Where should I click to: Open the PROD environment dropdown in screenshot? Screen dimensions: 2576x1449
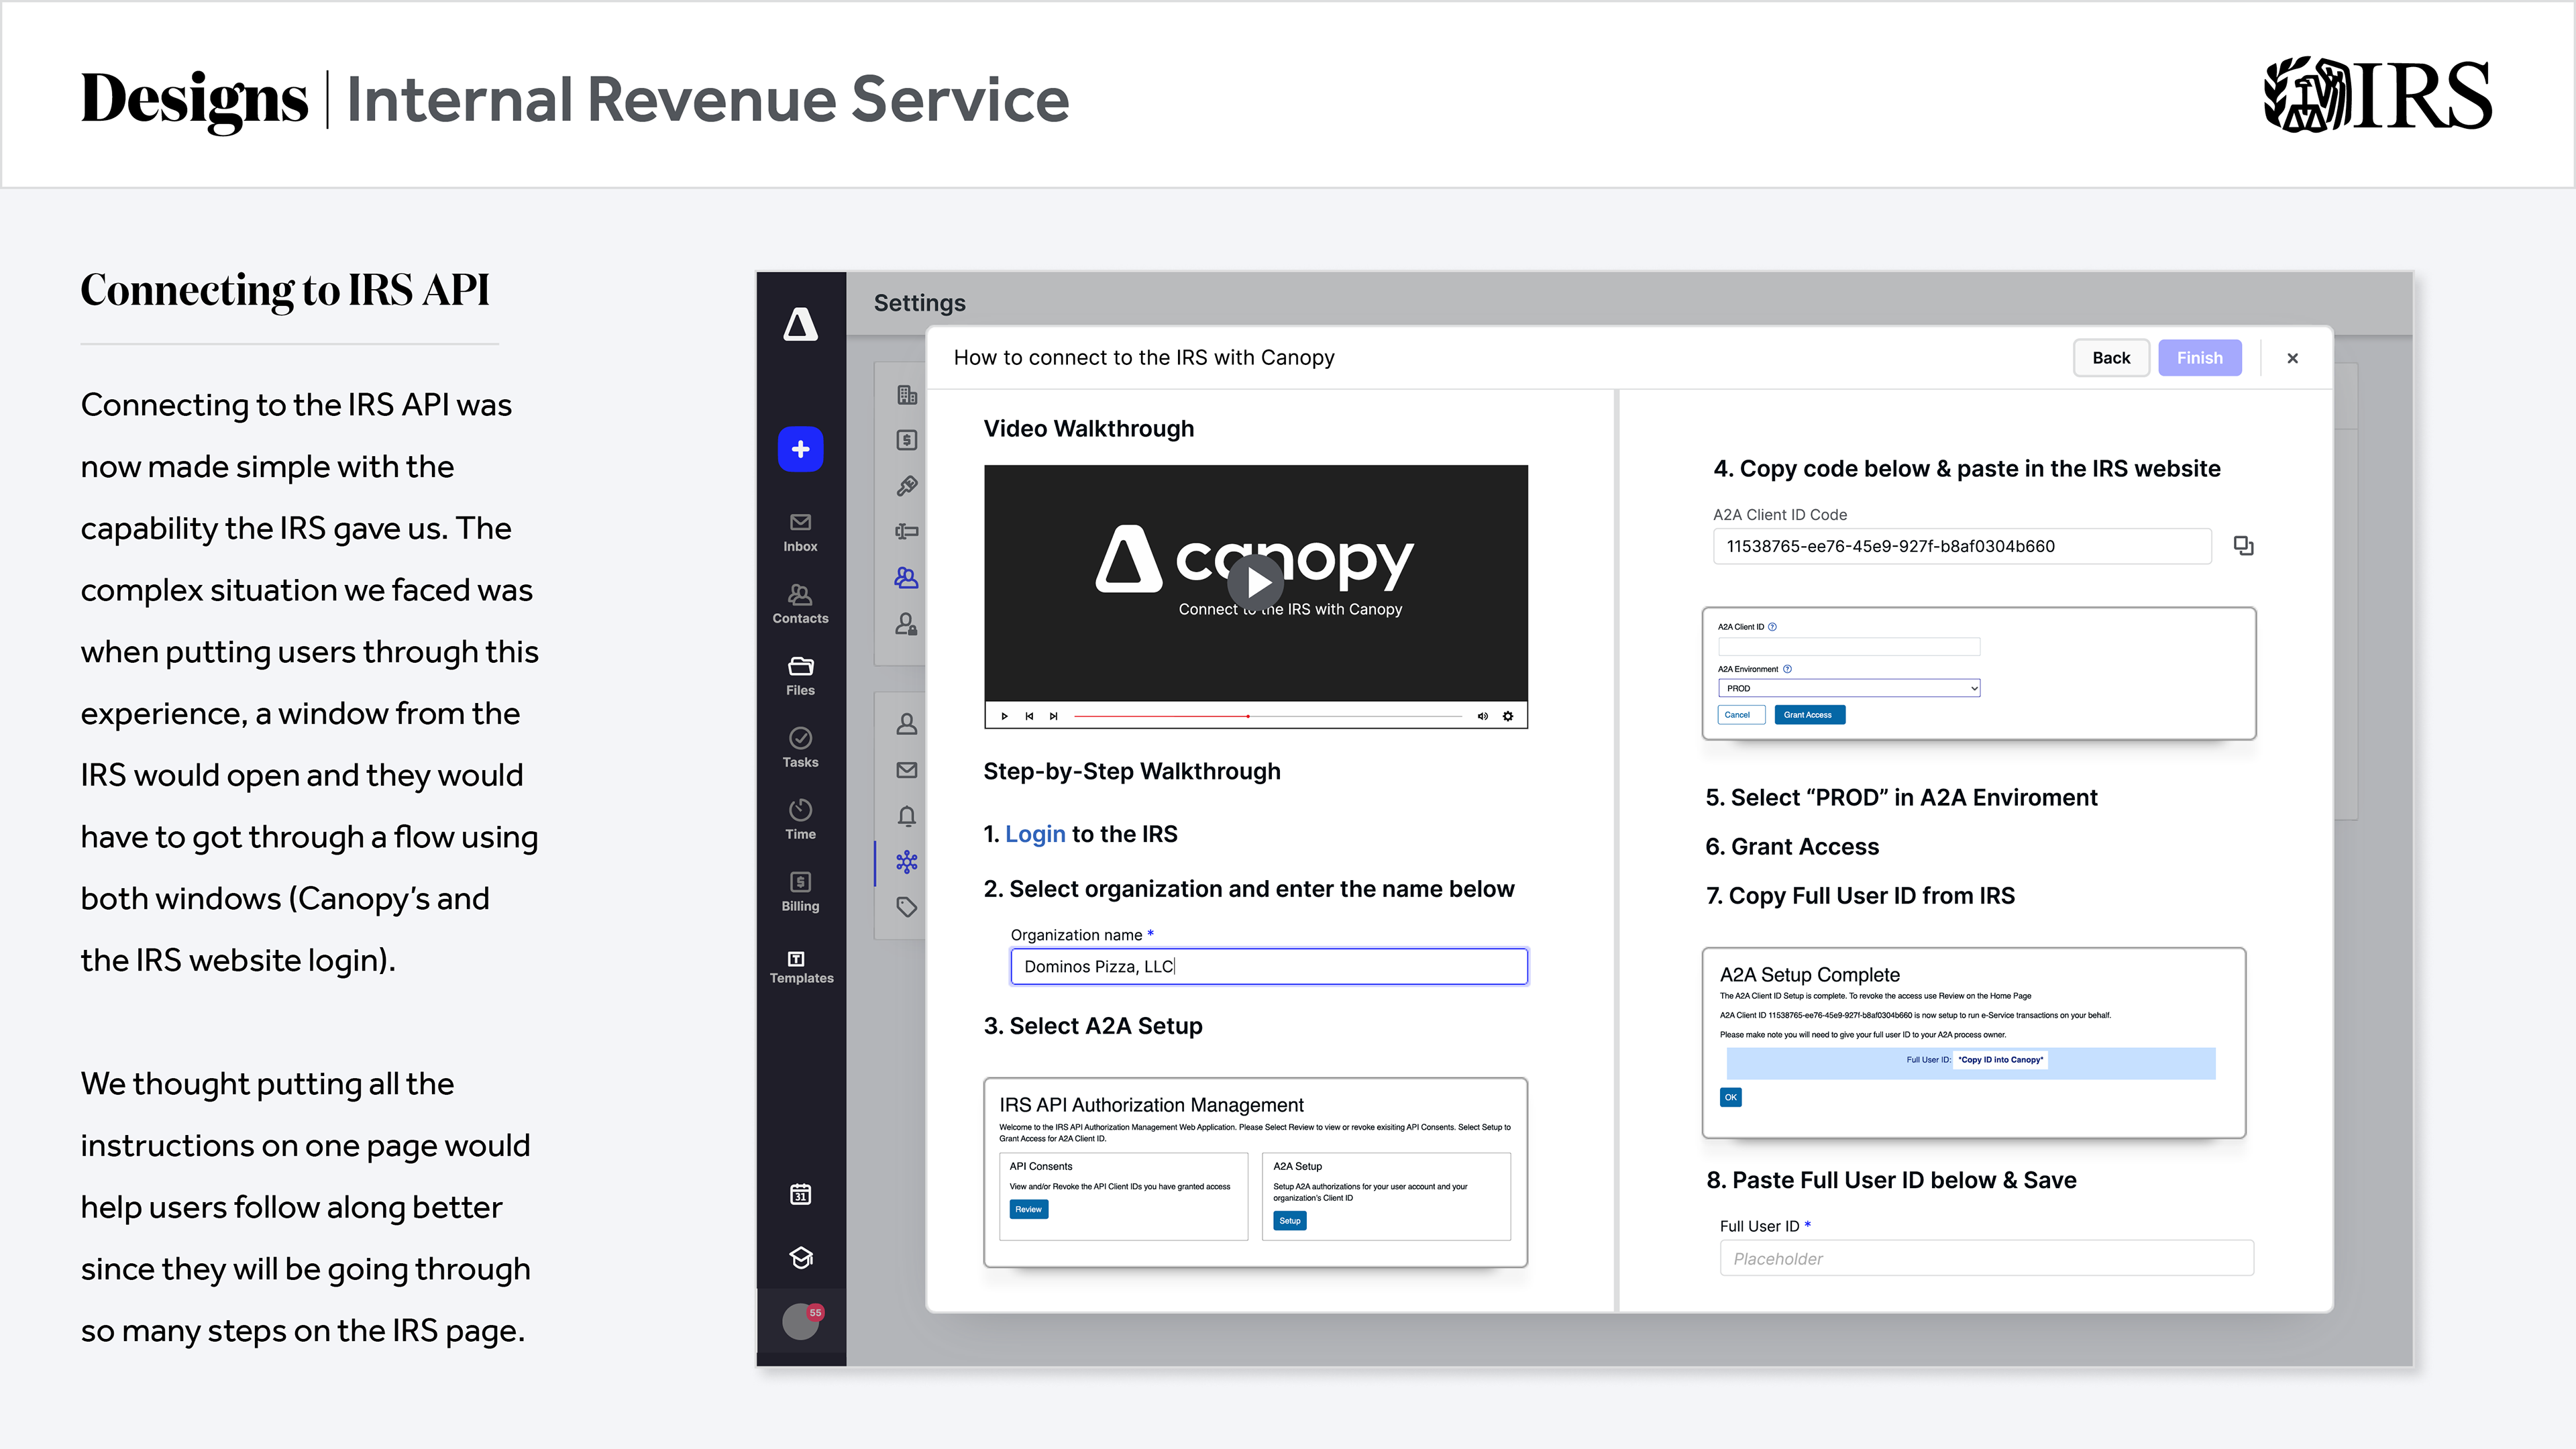[1849, 688]
